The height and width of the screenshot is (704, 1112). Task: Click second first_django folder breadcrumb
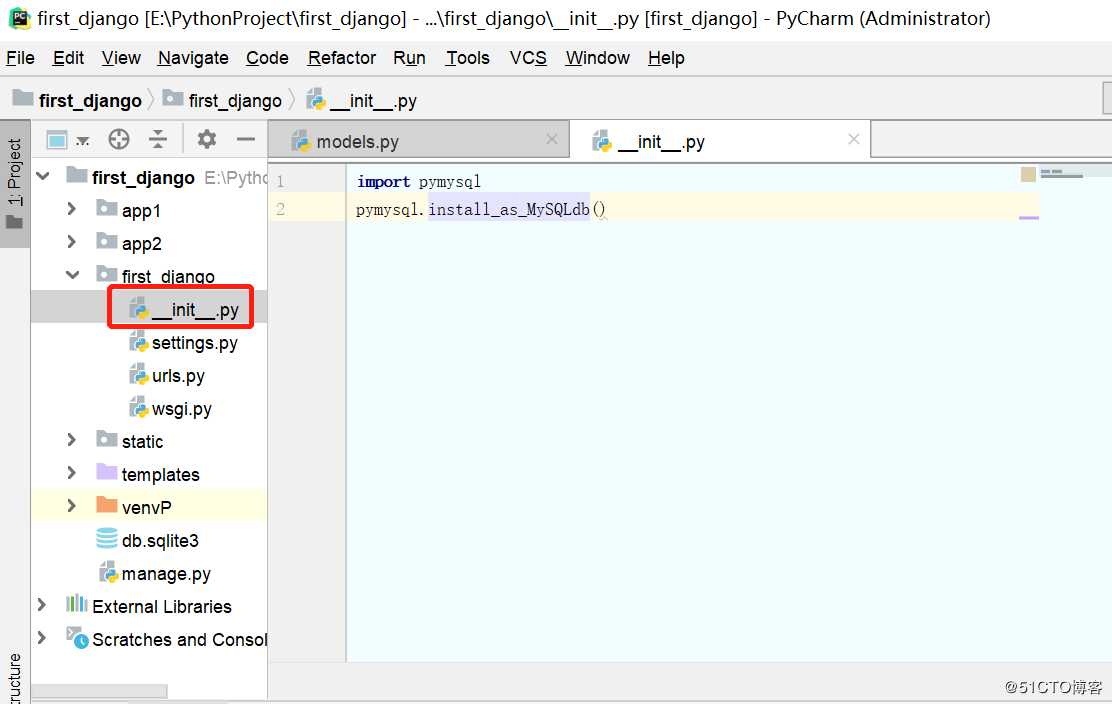[222, 101]
